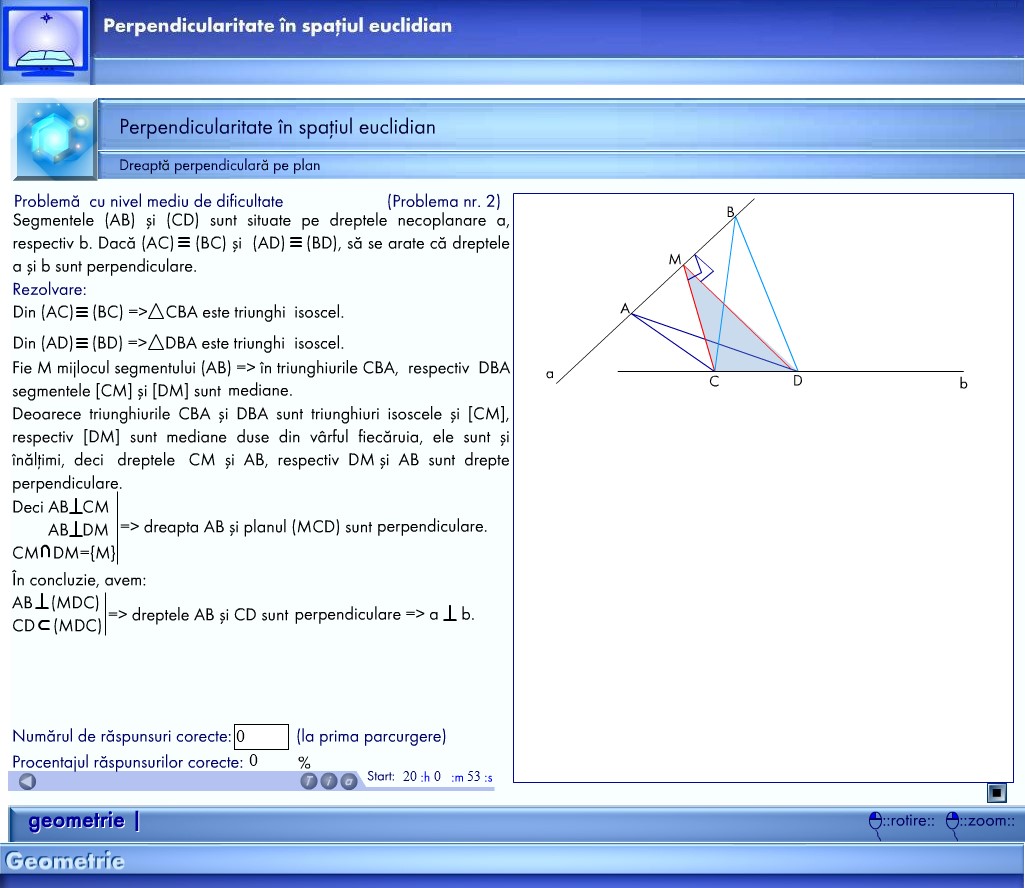
Task: Click point C on line b
Action: (x=714, y=371)
